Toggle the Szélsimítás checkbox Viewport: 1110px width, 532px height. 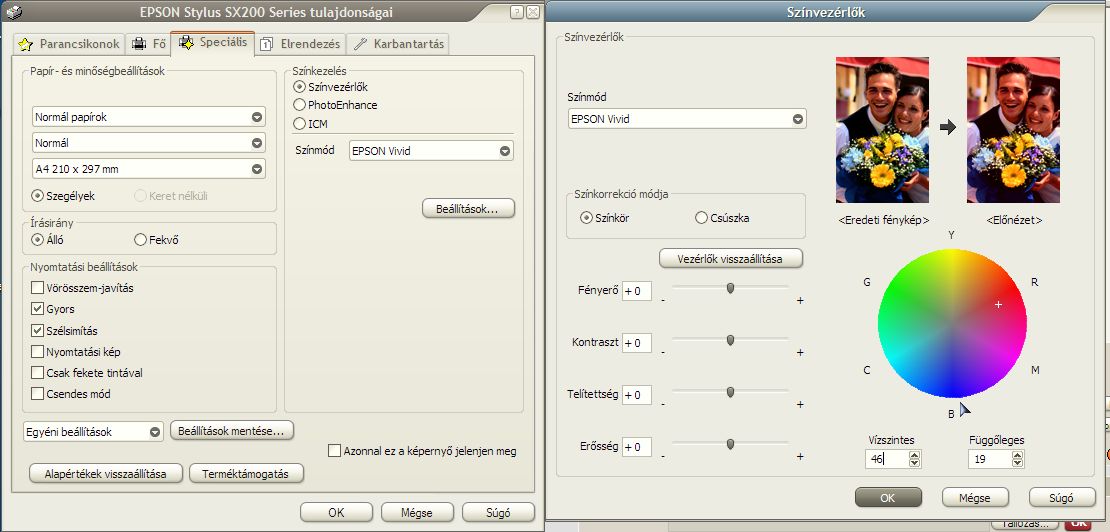[x=38, y=330]
